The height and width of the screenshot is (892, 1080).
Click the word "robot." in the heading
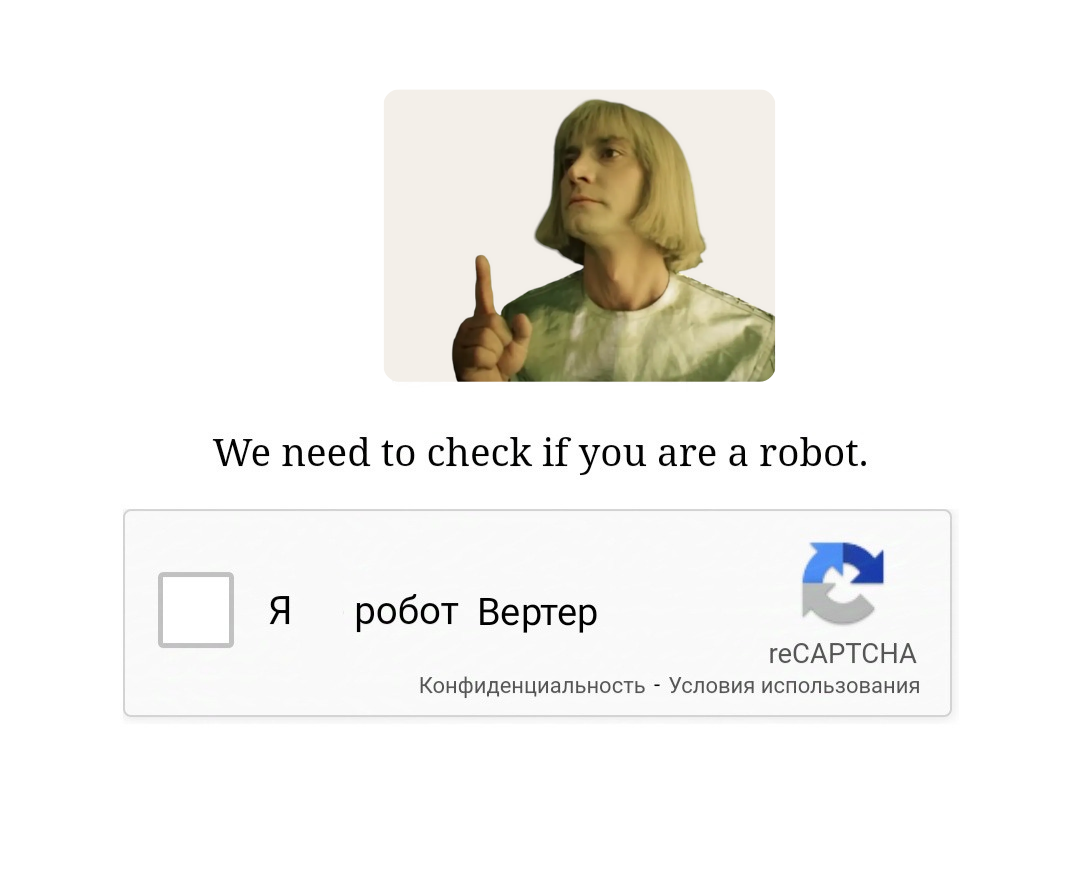coord(813,453)
